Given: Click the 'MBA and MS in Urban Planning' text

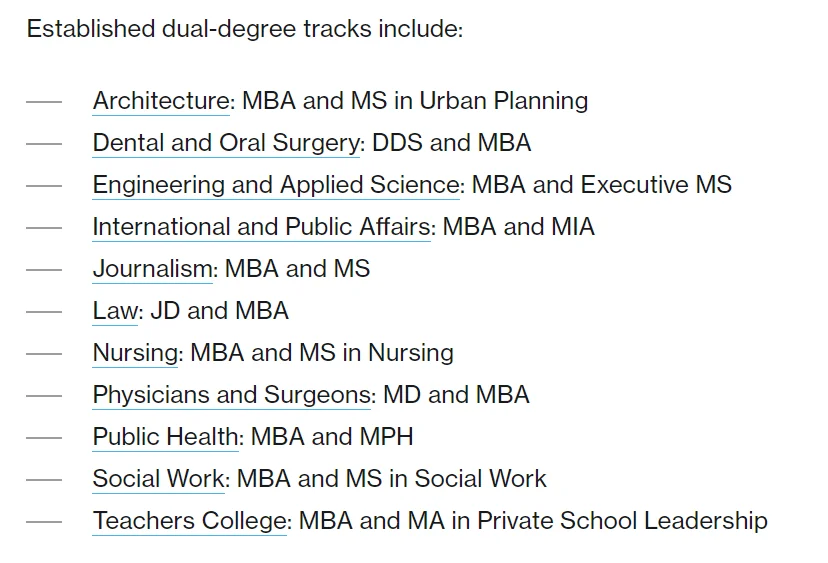Looking at the screenshot, I should pyautogui.click(x=415, y=101).
